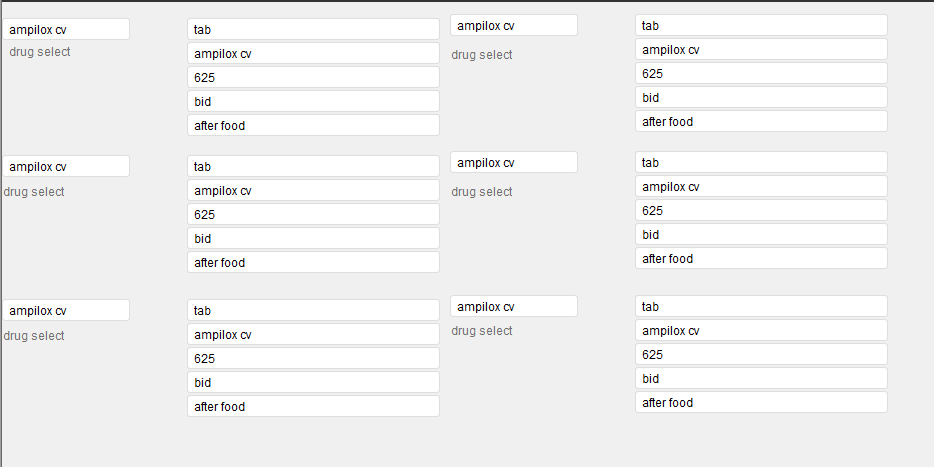The width and height of the screenshot is (934, 467).
Task: Click the '625' field in middle-right group
Action: tap(761, 211)
